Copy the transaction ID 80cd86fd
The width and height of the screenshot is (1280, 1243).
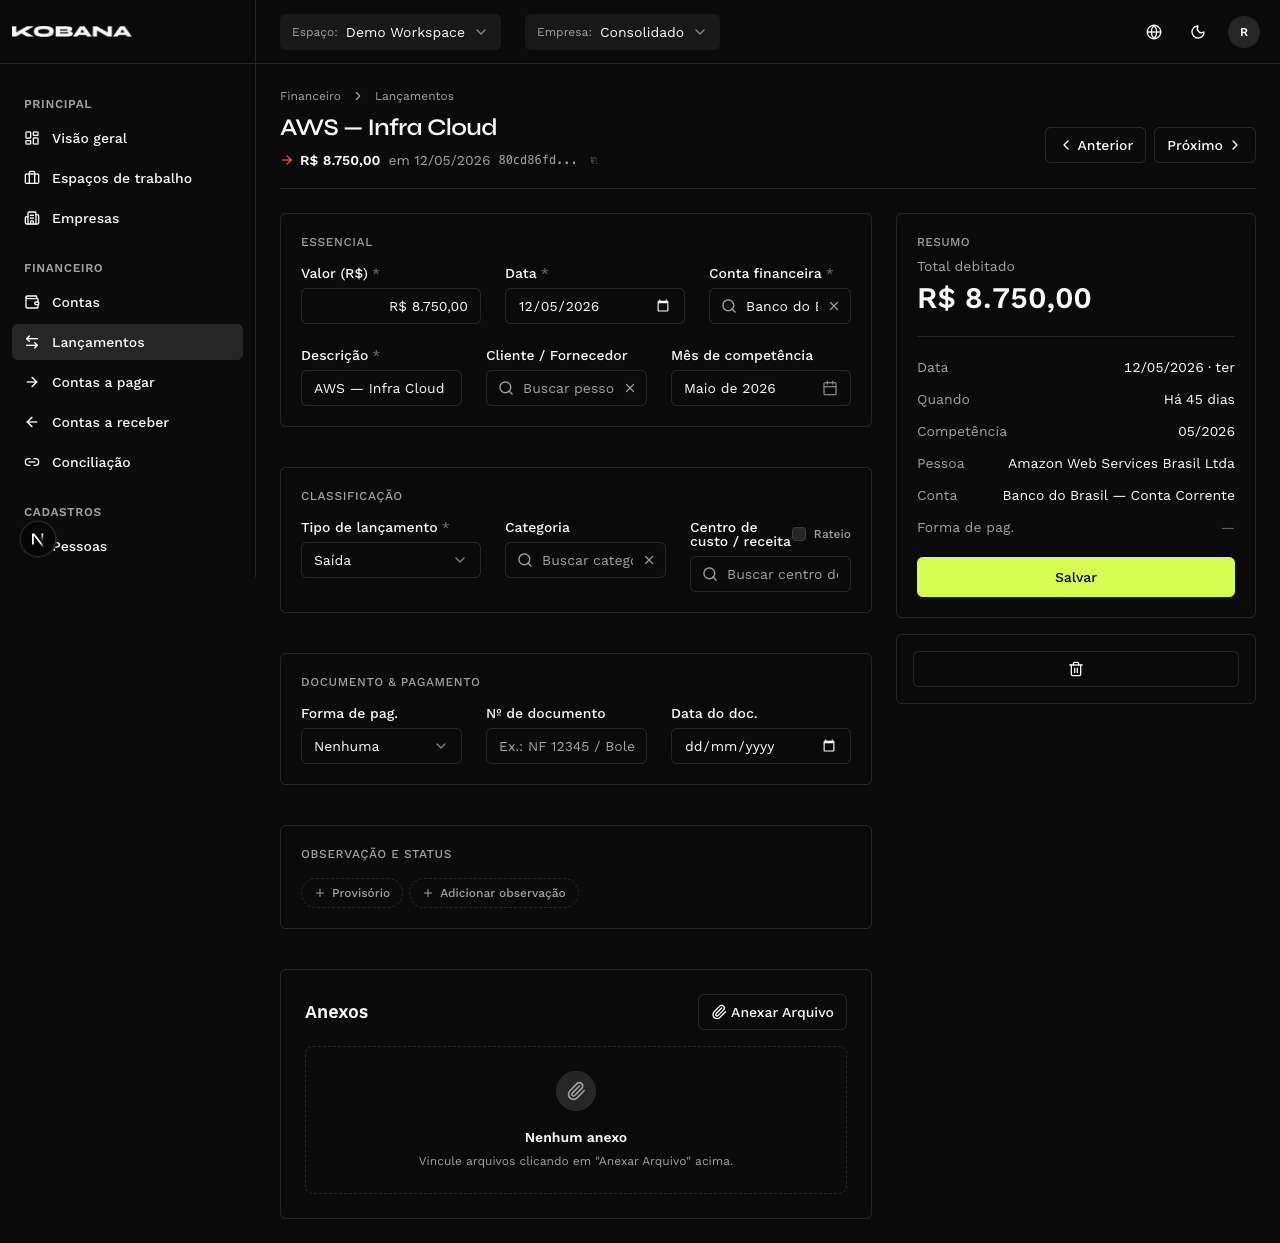coord(594,160)
